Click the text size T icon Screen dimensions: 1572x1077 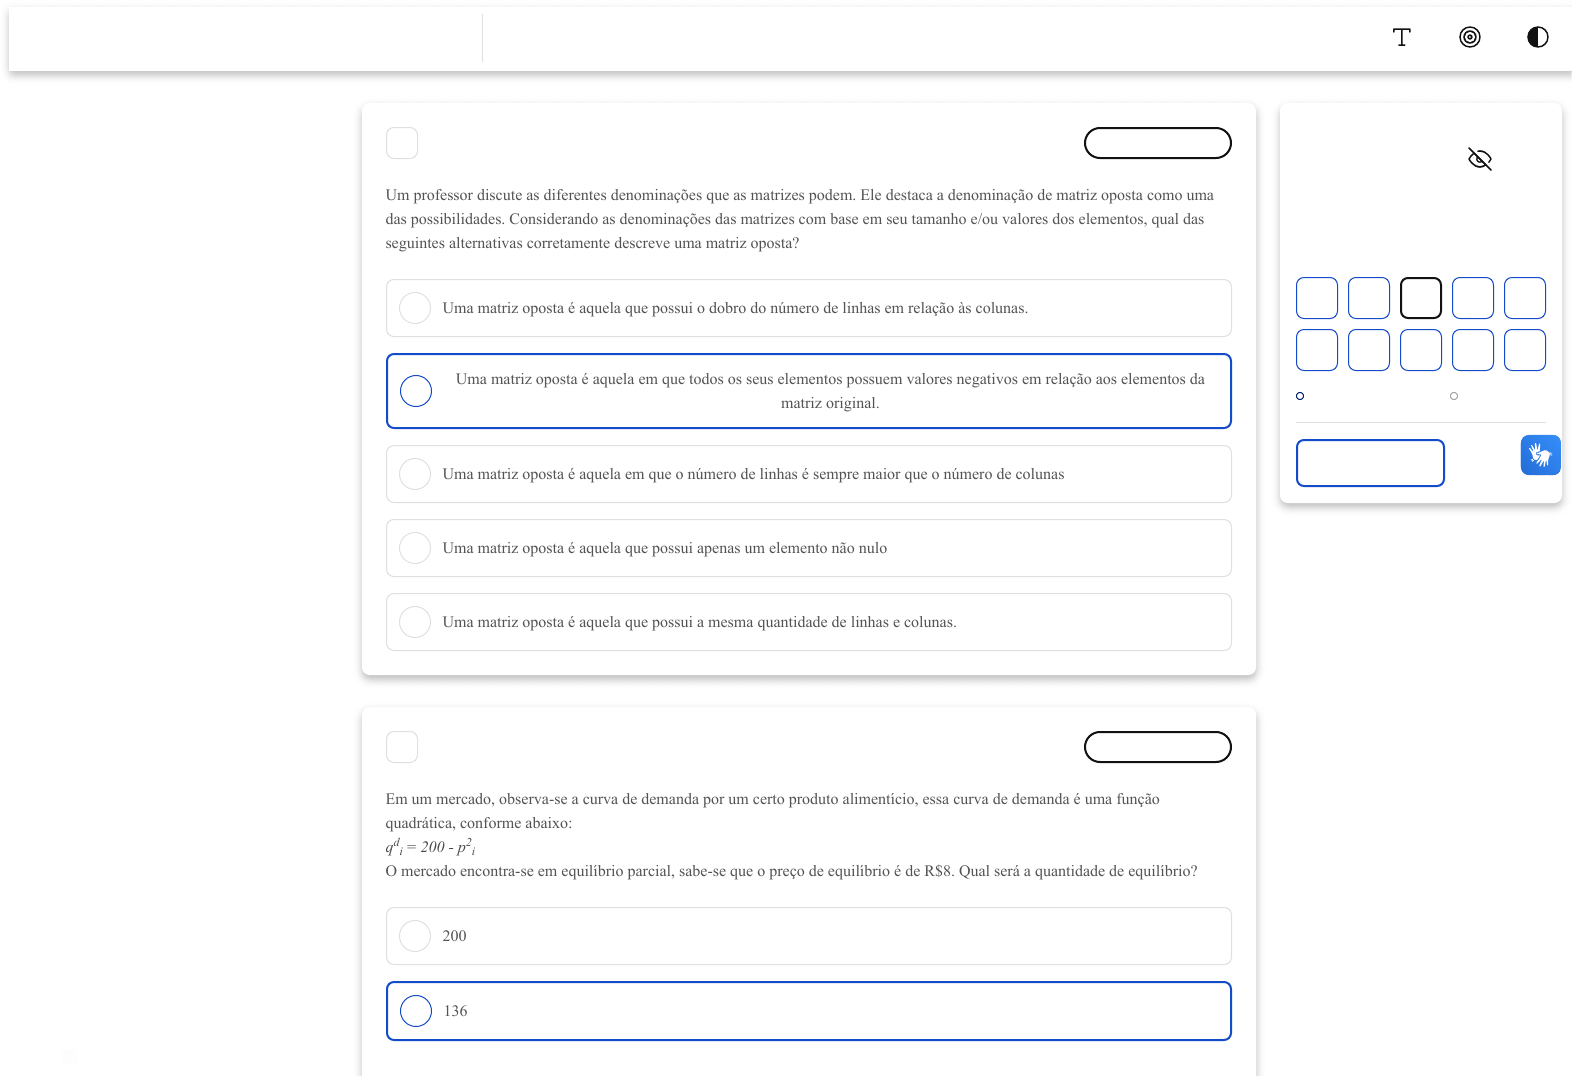tap(1401, 37)
